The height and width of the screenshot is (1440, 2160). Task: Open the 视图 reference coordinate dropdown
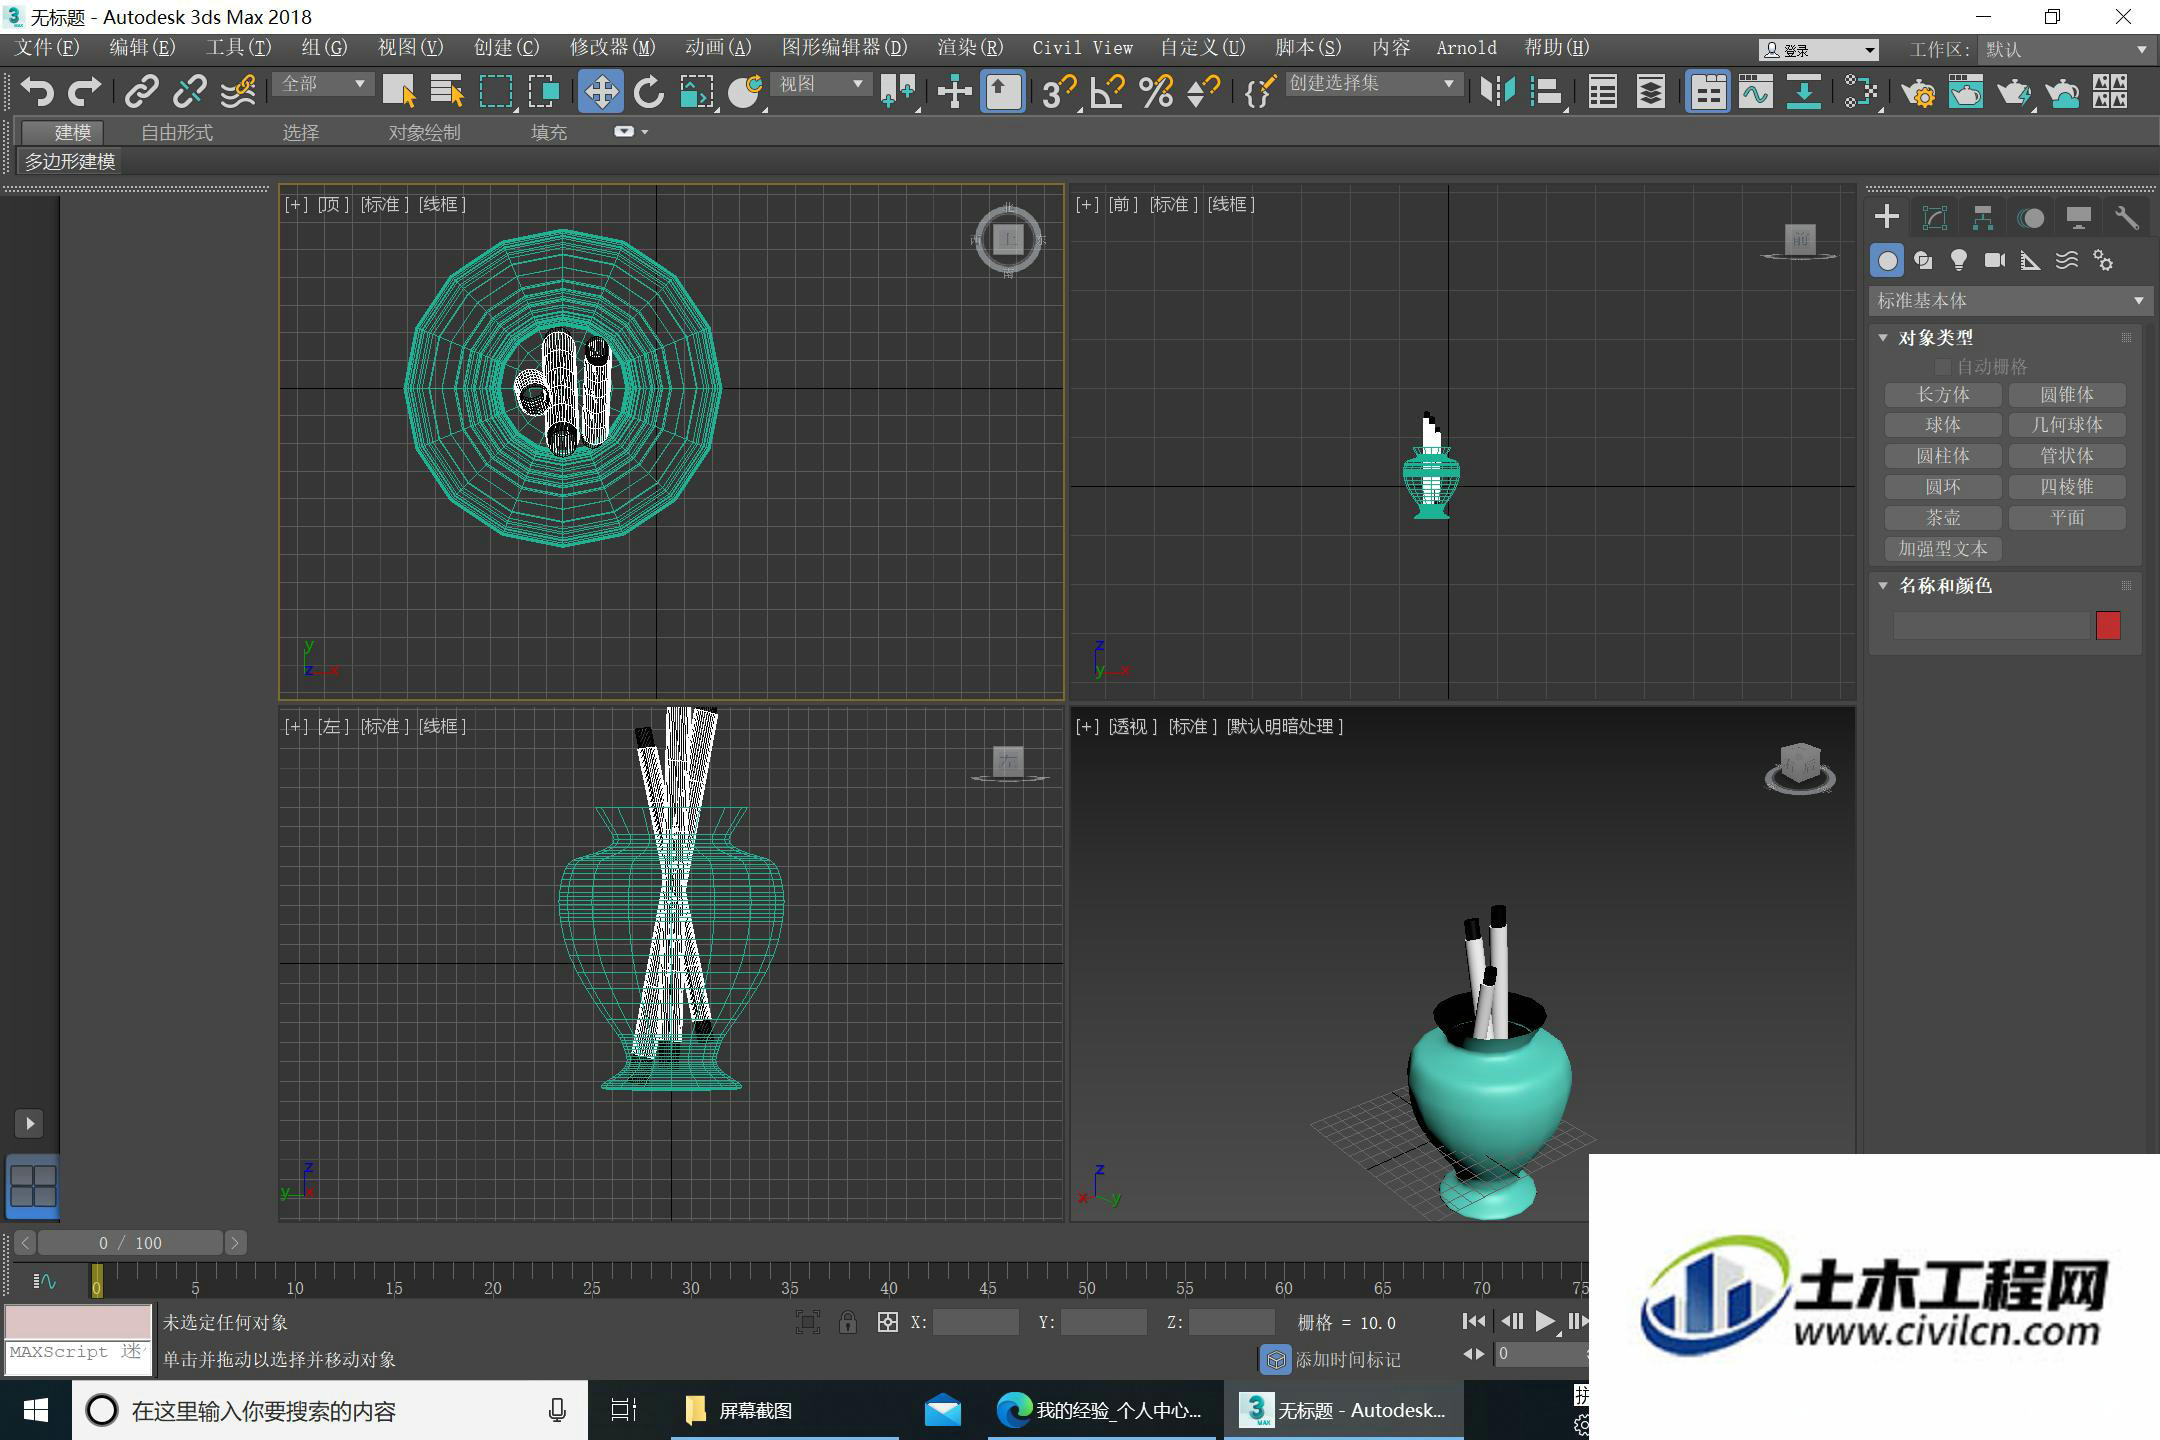[821, 84]
